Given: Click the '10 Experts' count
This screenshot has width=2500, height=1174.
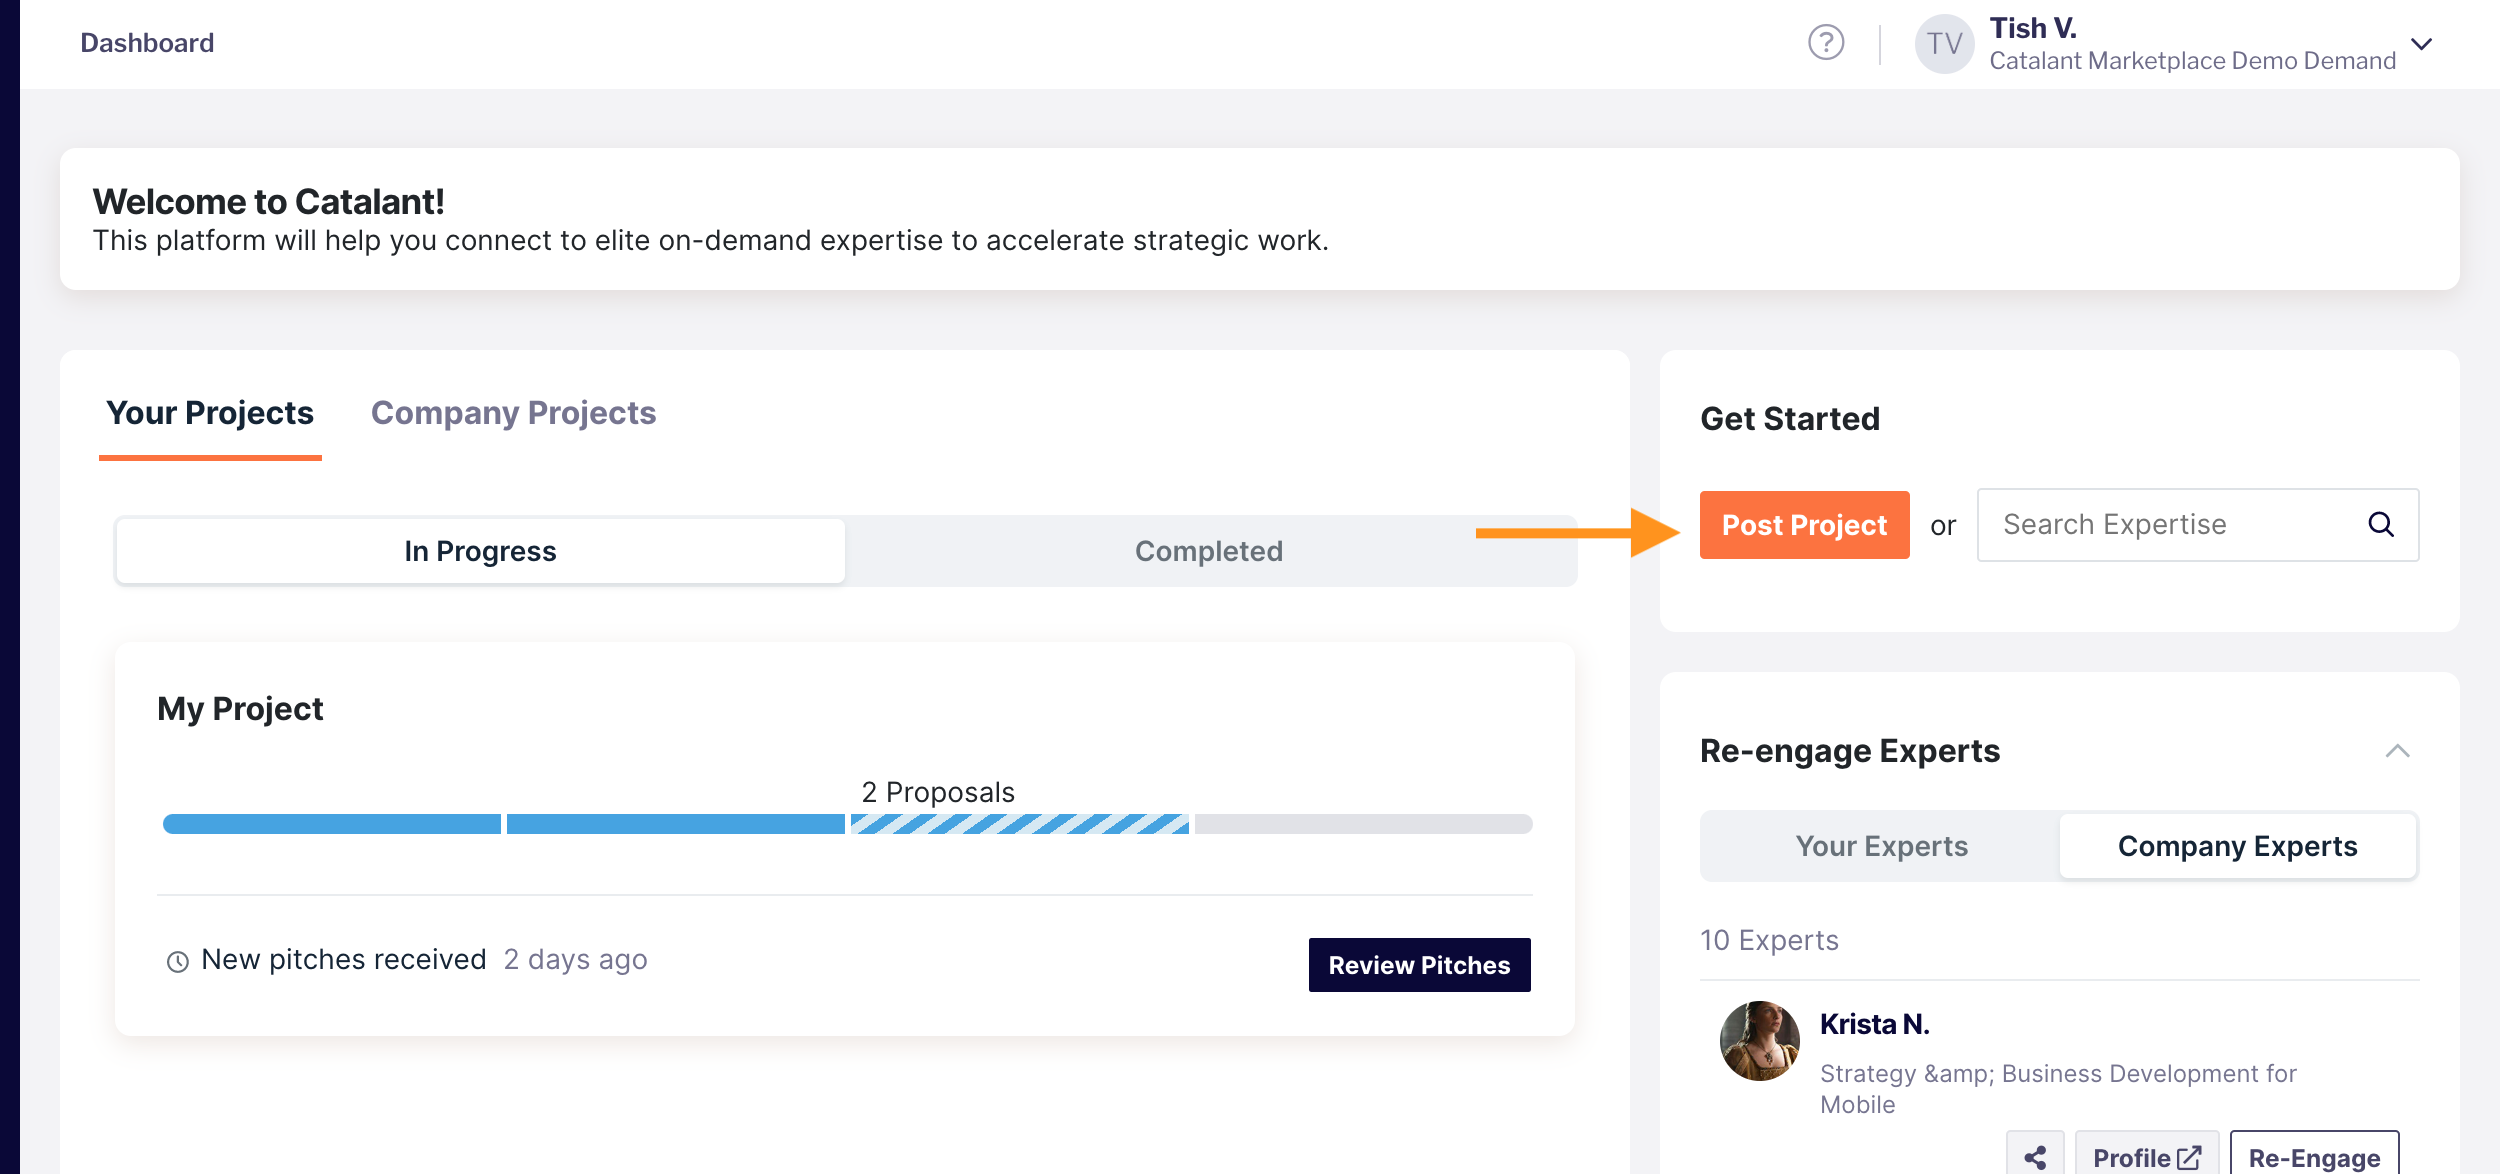Looking at the screenshot, I should point(1769,940).
